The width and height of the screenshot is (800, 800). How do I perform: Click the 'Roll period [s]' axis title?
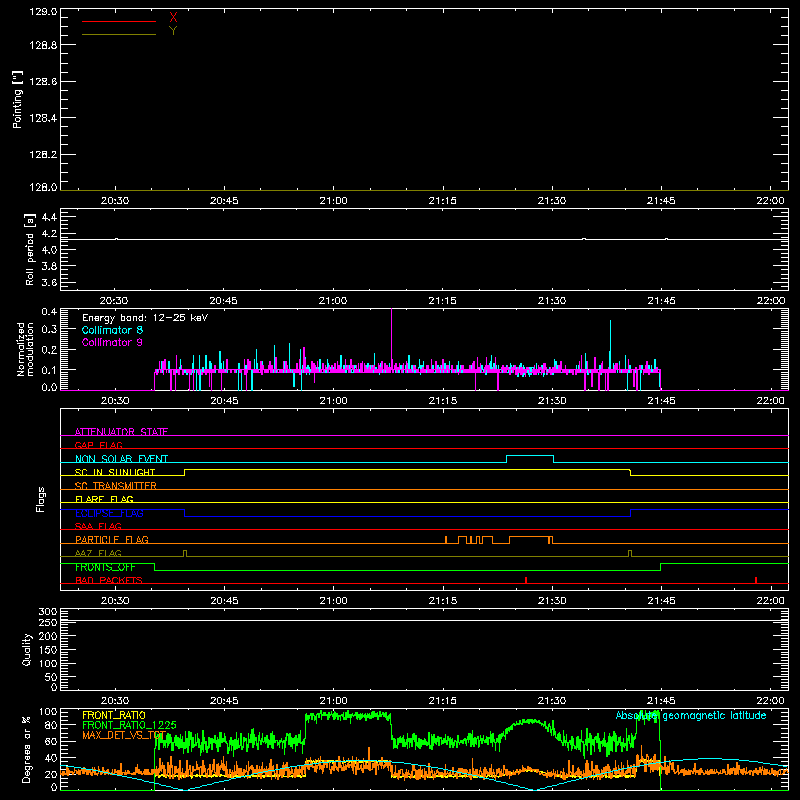click(x=30, y=249)
